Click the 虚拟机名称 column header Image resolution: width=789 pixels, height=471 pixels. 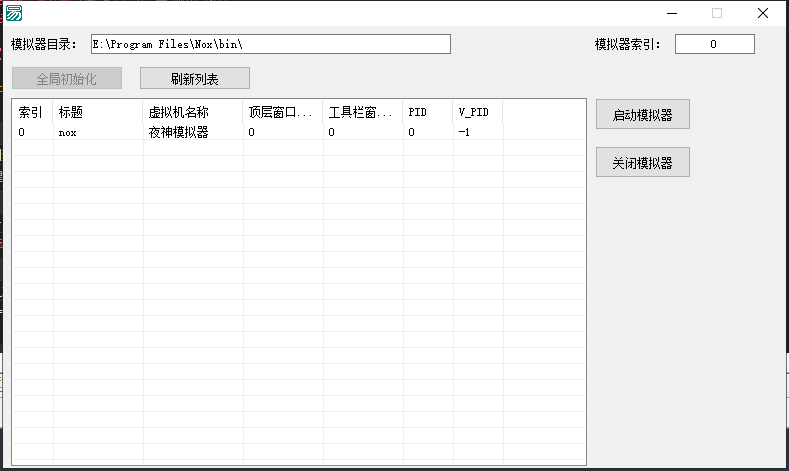pos(193,112)
